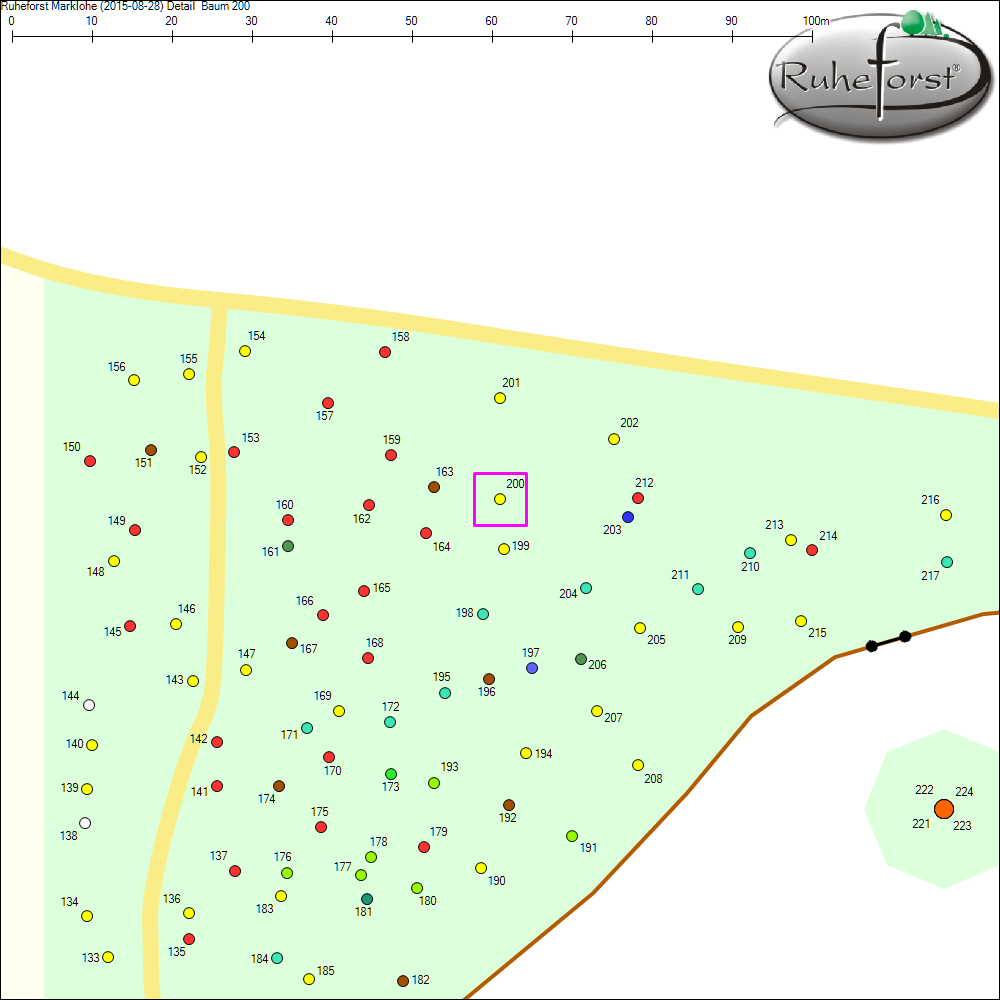The width and height of the screenshot is (1000, 1000).
Task: Click the 100m scale label
Action: pos(816,21)
